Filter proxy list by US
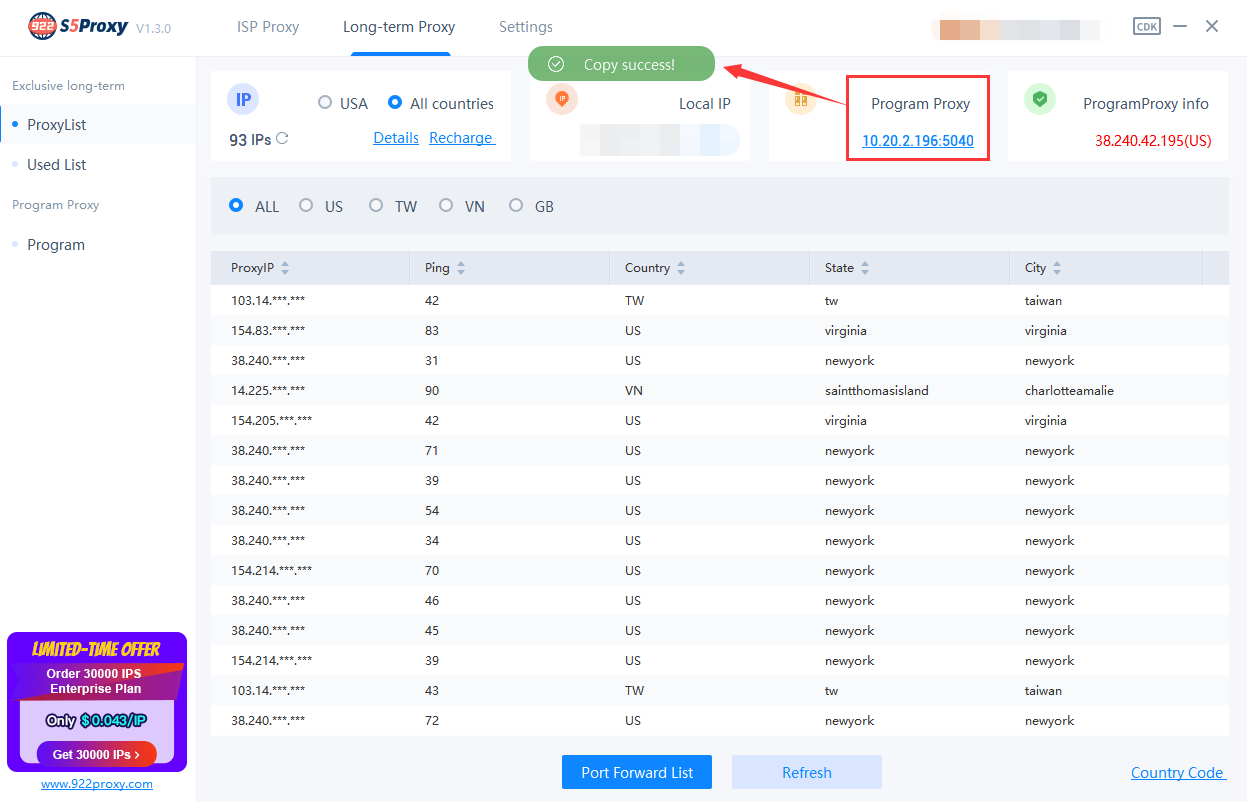This screenshot has width=1247, height=802. click(306, 205)
